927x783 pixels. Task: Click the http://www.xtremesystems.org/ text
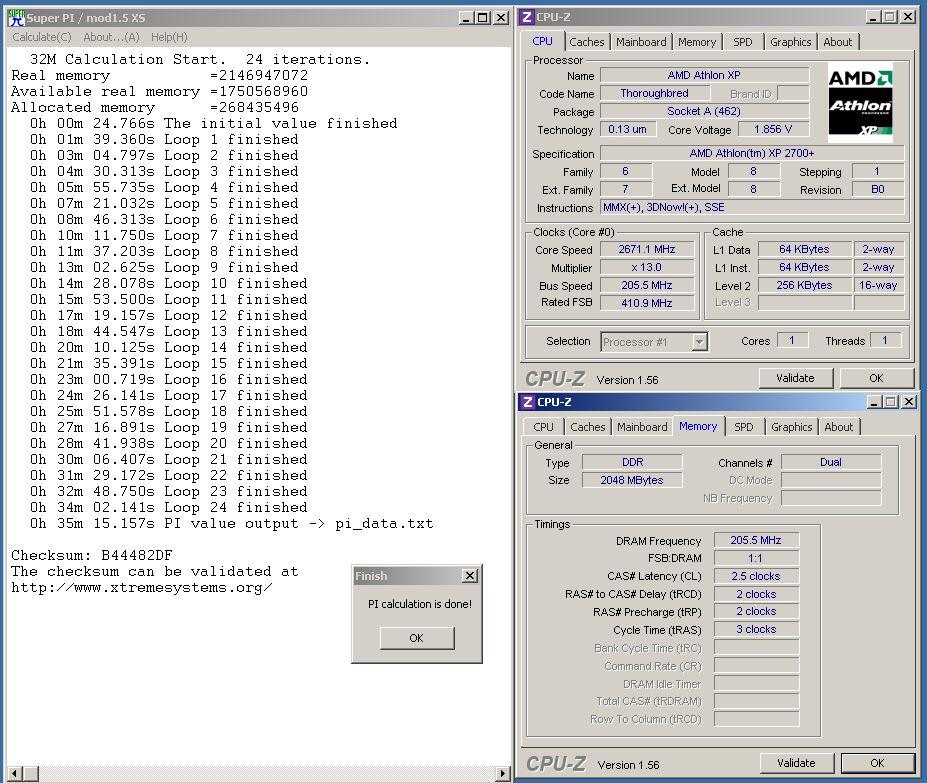point(142,588)
